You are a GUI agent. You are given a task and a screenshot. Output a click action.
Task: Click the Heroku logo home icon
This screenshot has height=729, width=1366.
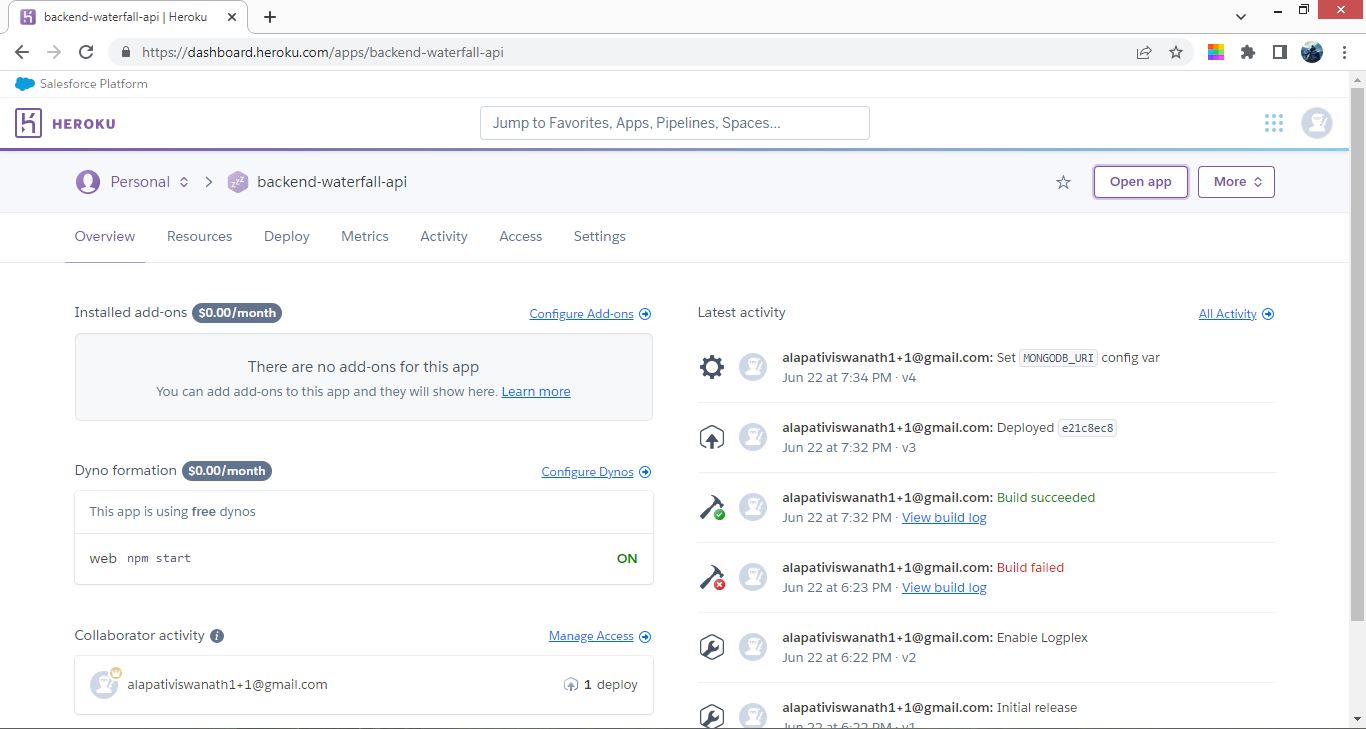click(28, 123)
